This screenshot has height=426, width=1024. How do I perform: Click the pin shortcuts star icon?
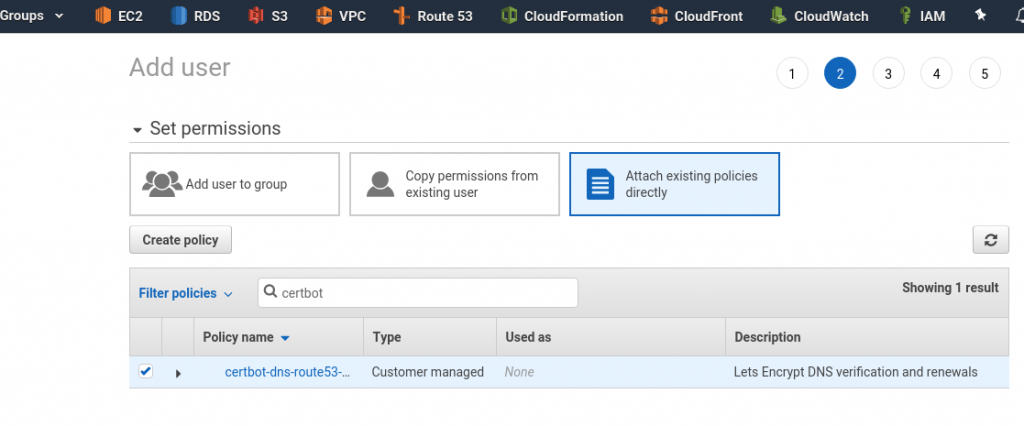click(980, 16)
